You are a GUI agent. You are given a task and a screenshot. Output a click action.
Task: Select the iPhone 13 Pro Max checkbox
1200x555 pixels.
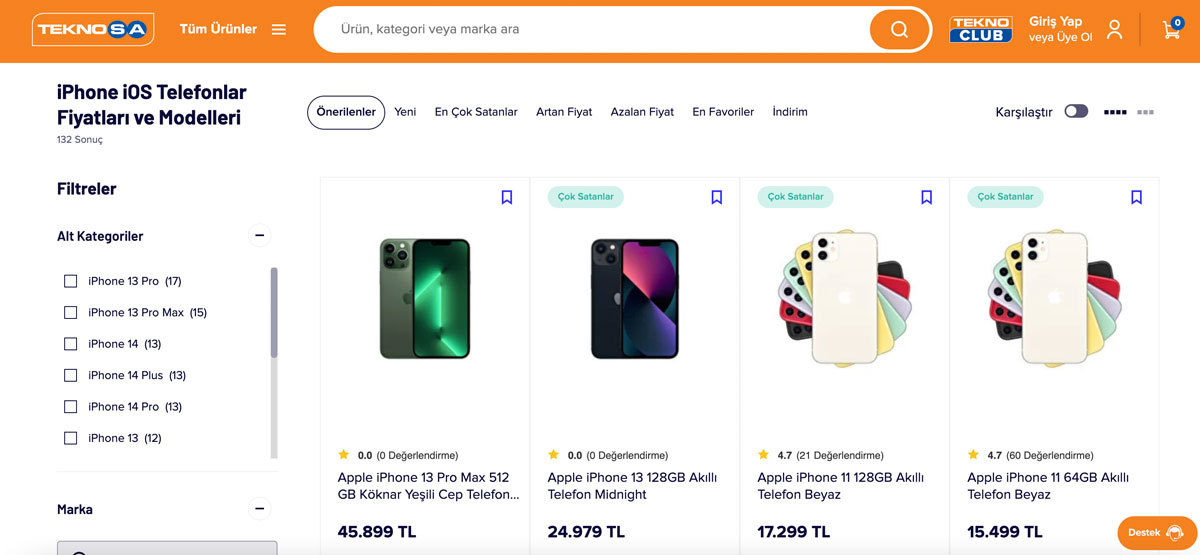[x=71, y=312]
